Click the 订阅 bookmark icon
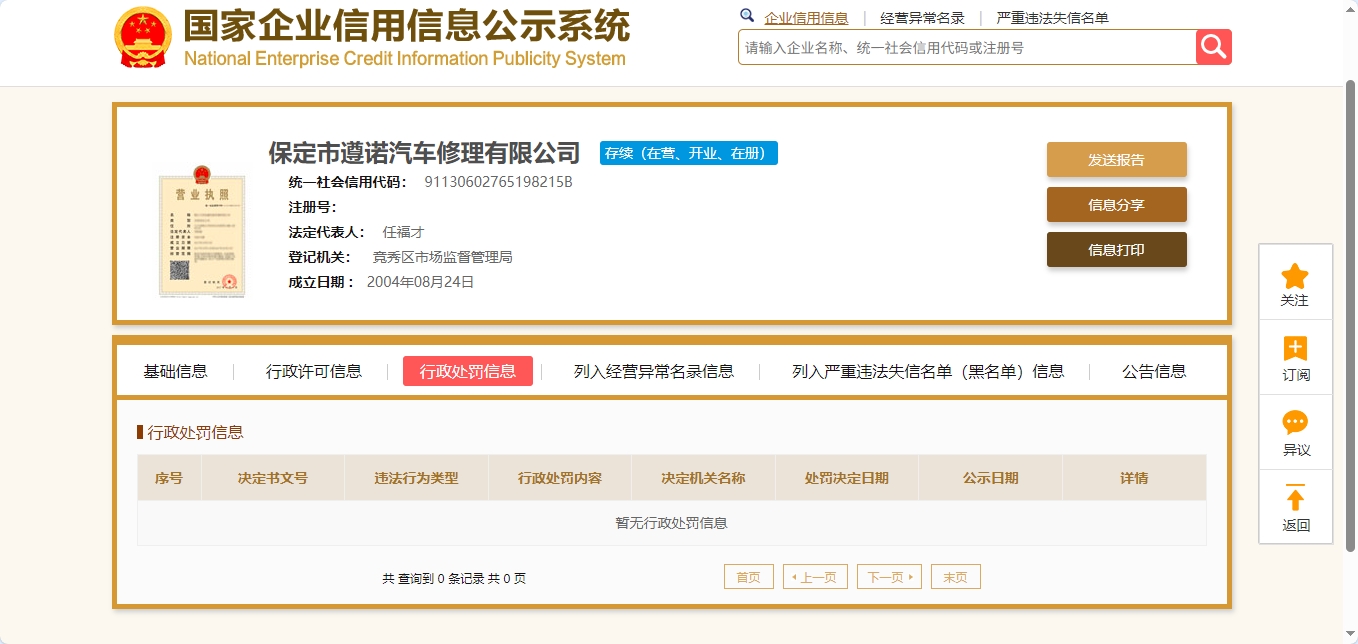This screenshot has width=1358, height=644. pyautogui.click(x=1295, y=349)
